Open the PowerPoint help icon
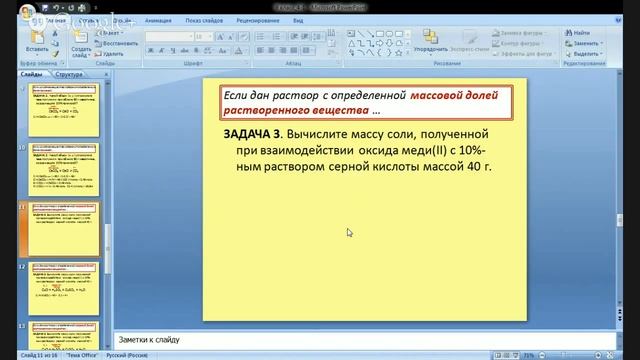This screenshot has height=360, width=640. coord(618,20)
